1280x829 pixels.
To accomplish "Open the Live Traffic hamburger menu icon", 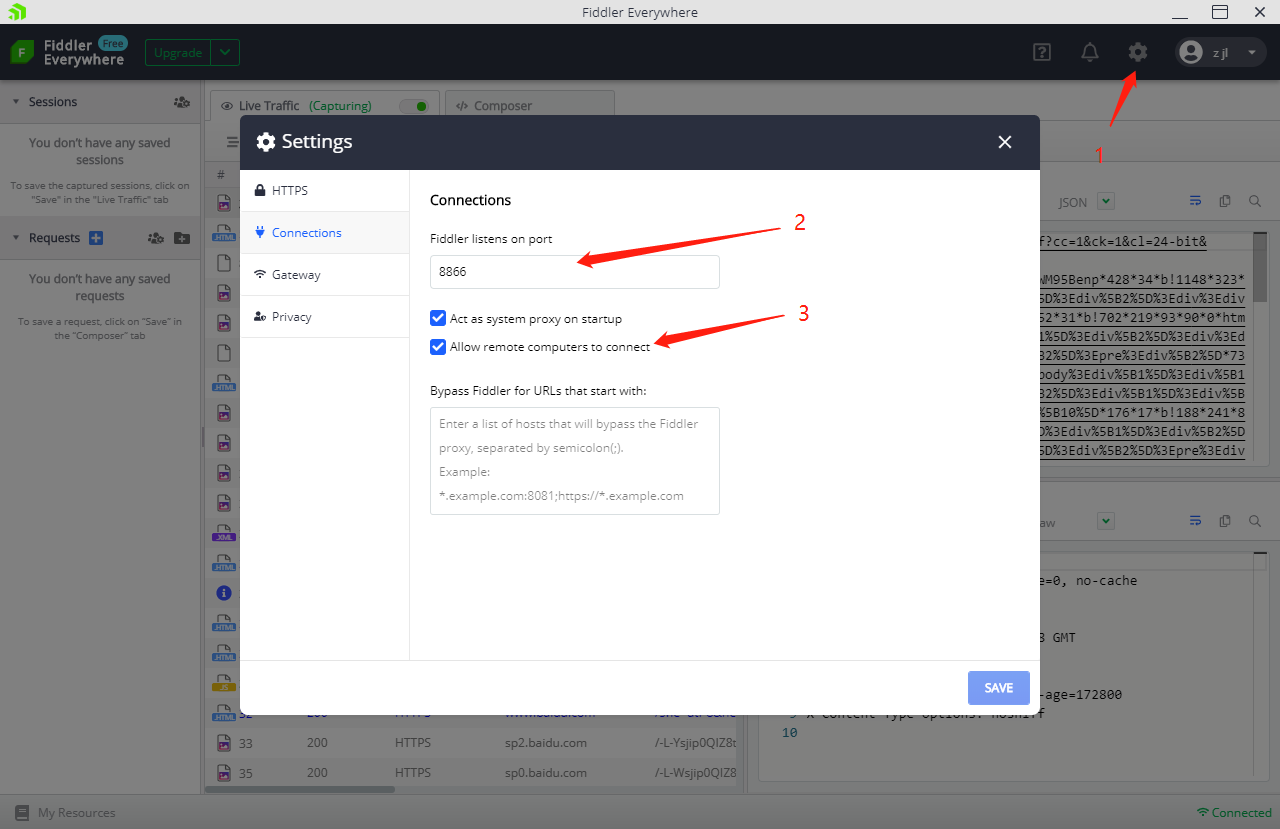I will pyautogui.click(x=232, y=142).
